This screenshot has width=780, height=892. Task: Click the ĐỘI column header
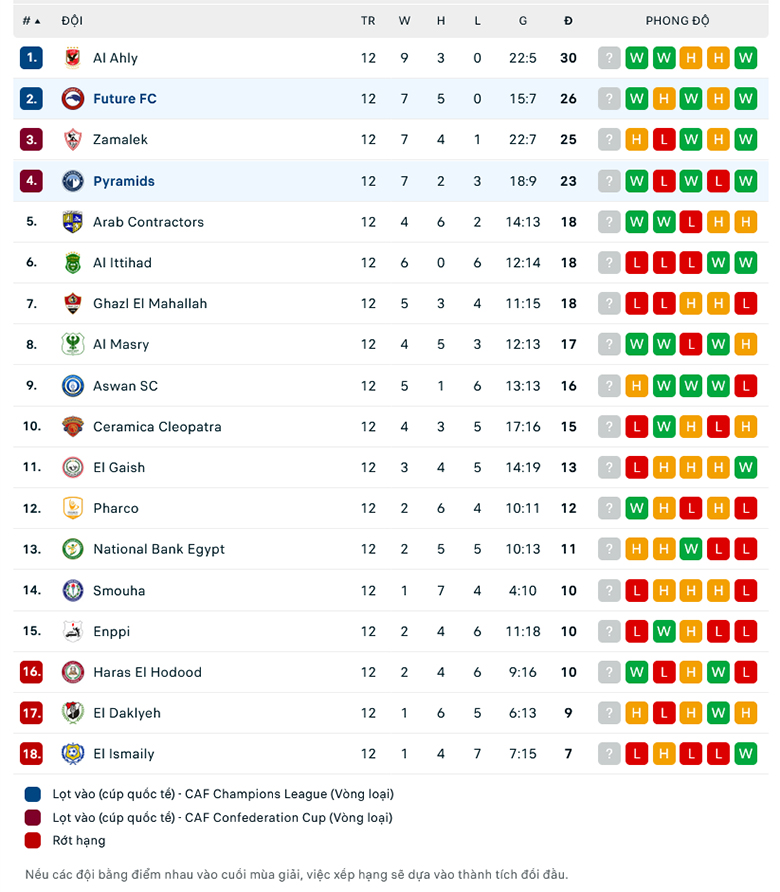[x=72, y=20]
